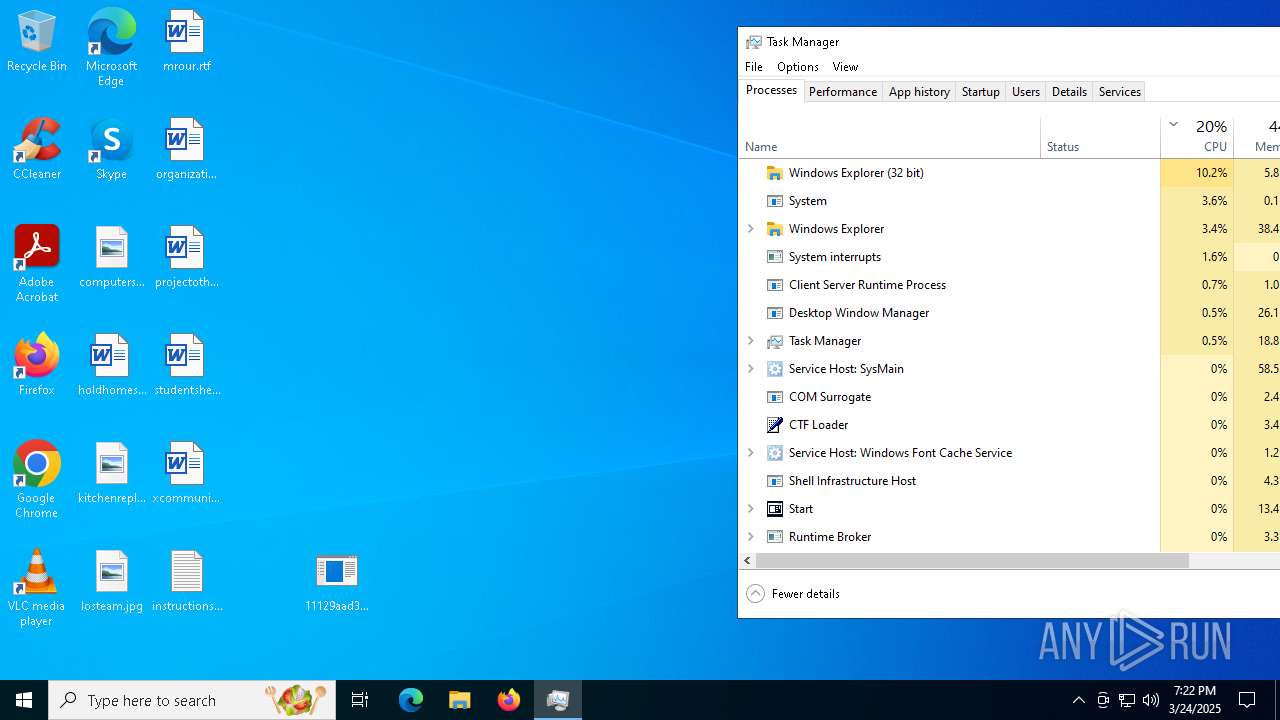Image resolution: width=1280 pixels, height=720 pixels.
Task: Open the Recycle Bin desktop icon
Action: (x=37, y=42)
